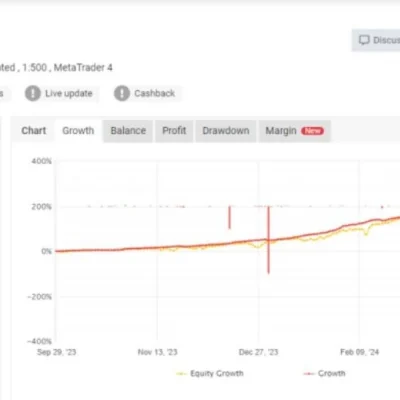Click the Live update button text
This screenshot has width=400, height=400.
click(x=69, y=94)
